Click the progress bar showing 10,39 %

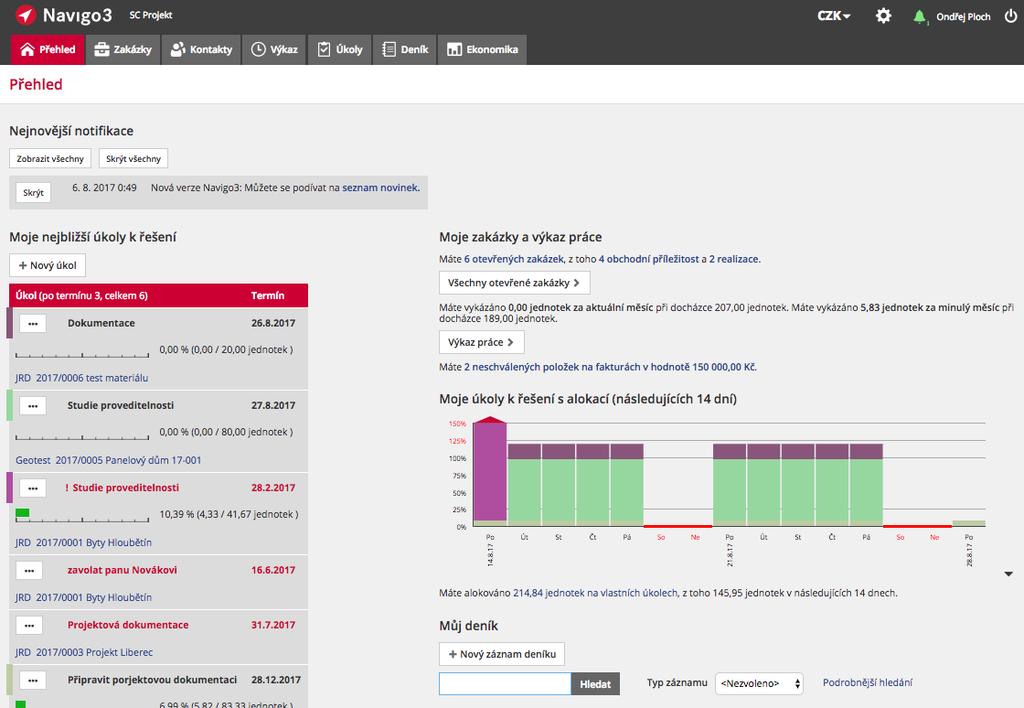(x=82, y=515)
